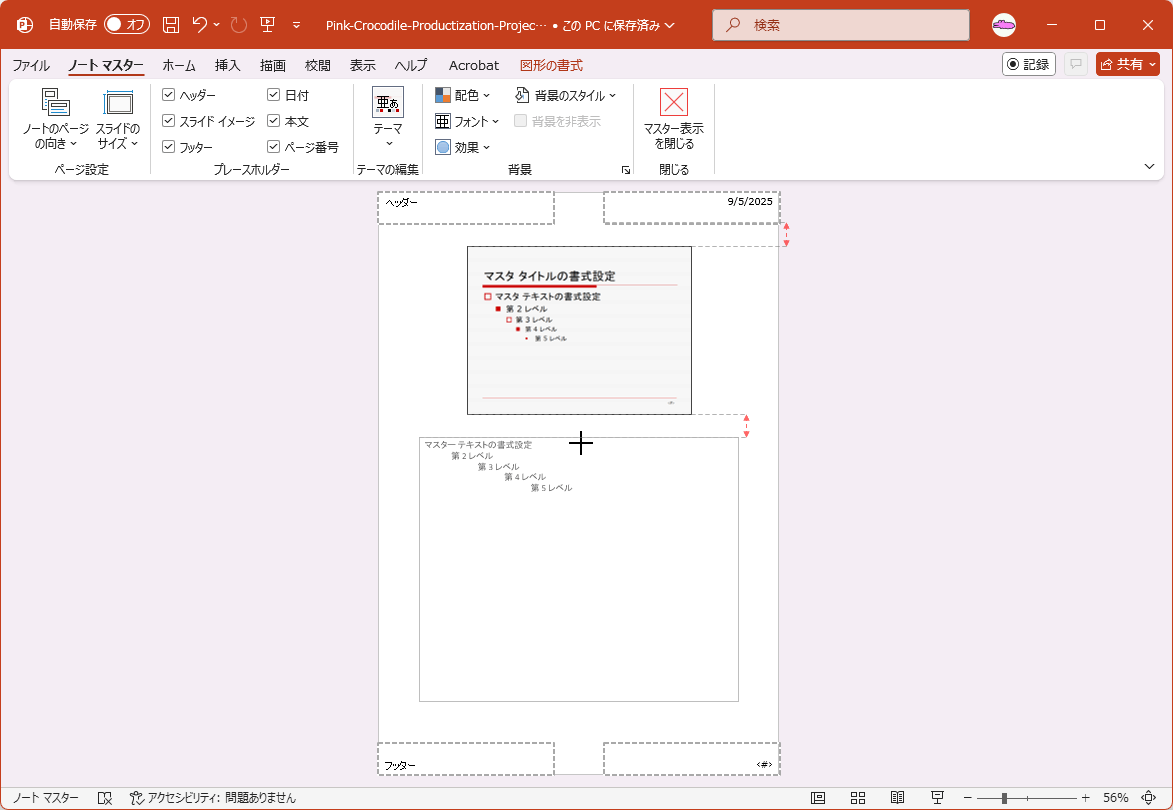This screenshot has height=810, width=1173.
Task: Click Undo dropdown arrow
Action: [217, 25]
